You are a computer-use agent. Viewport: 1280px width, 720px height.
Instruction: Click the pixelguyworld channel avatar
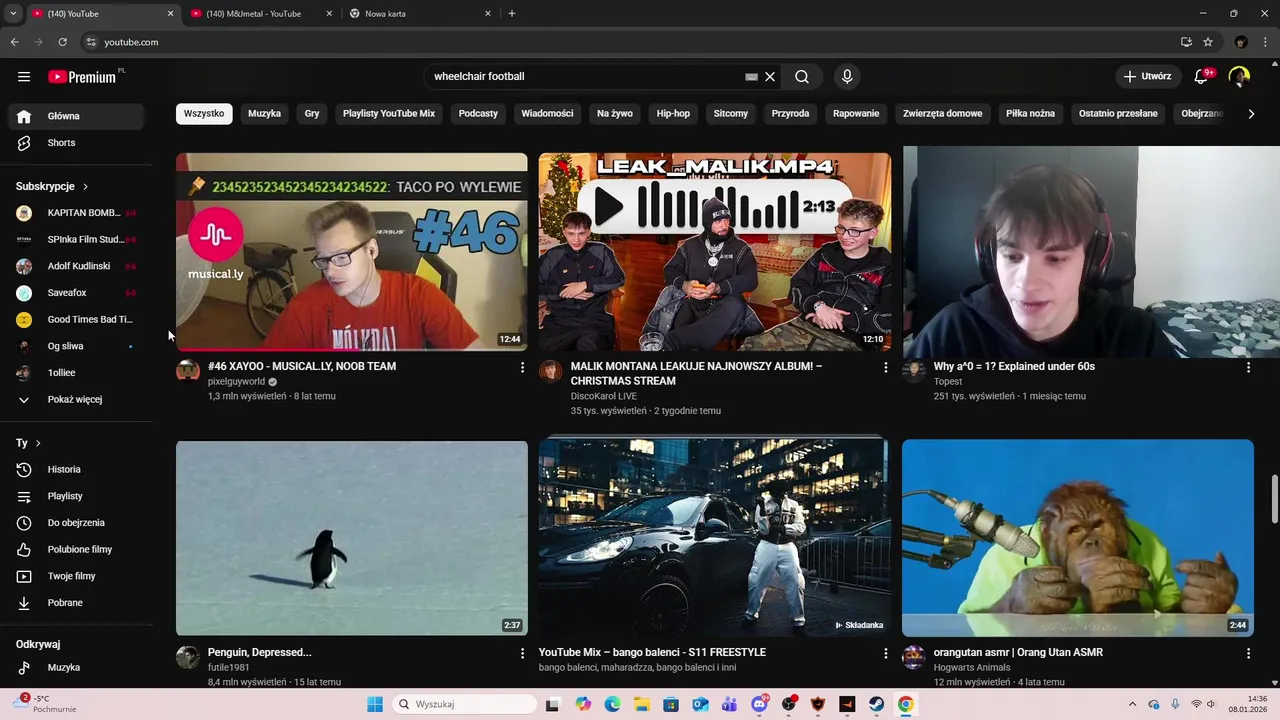(x=188, y=371)
